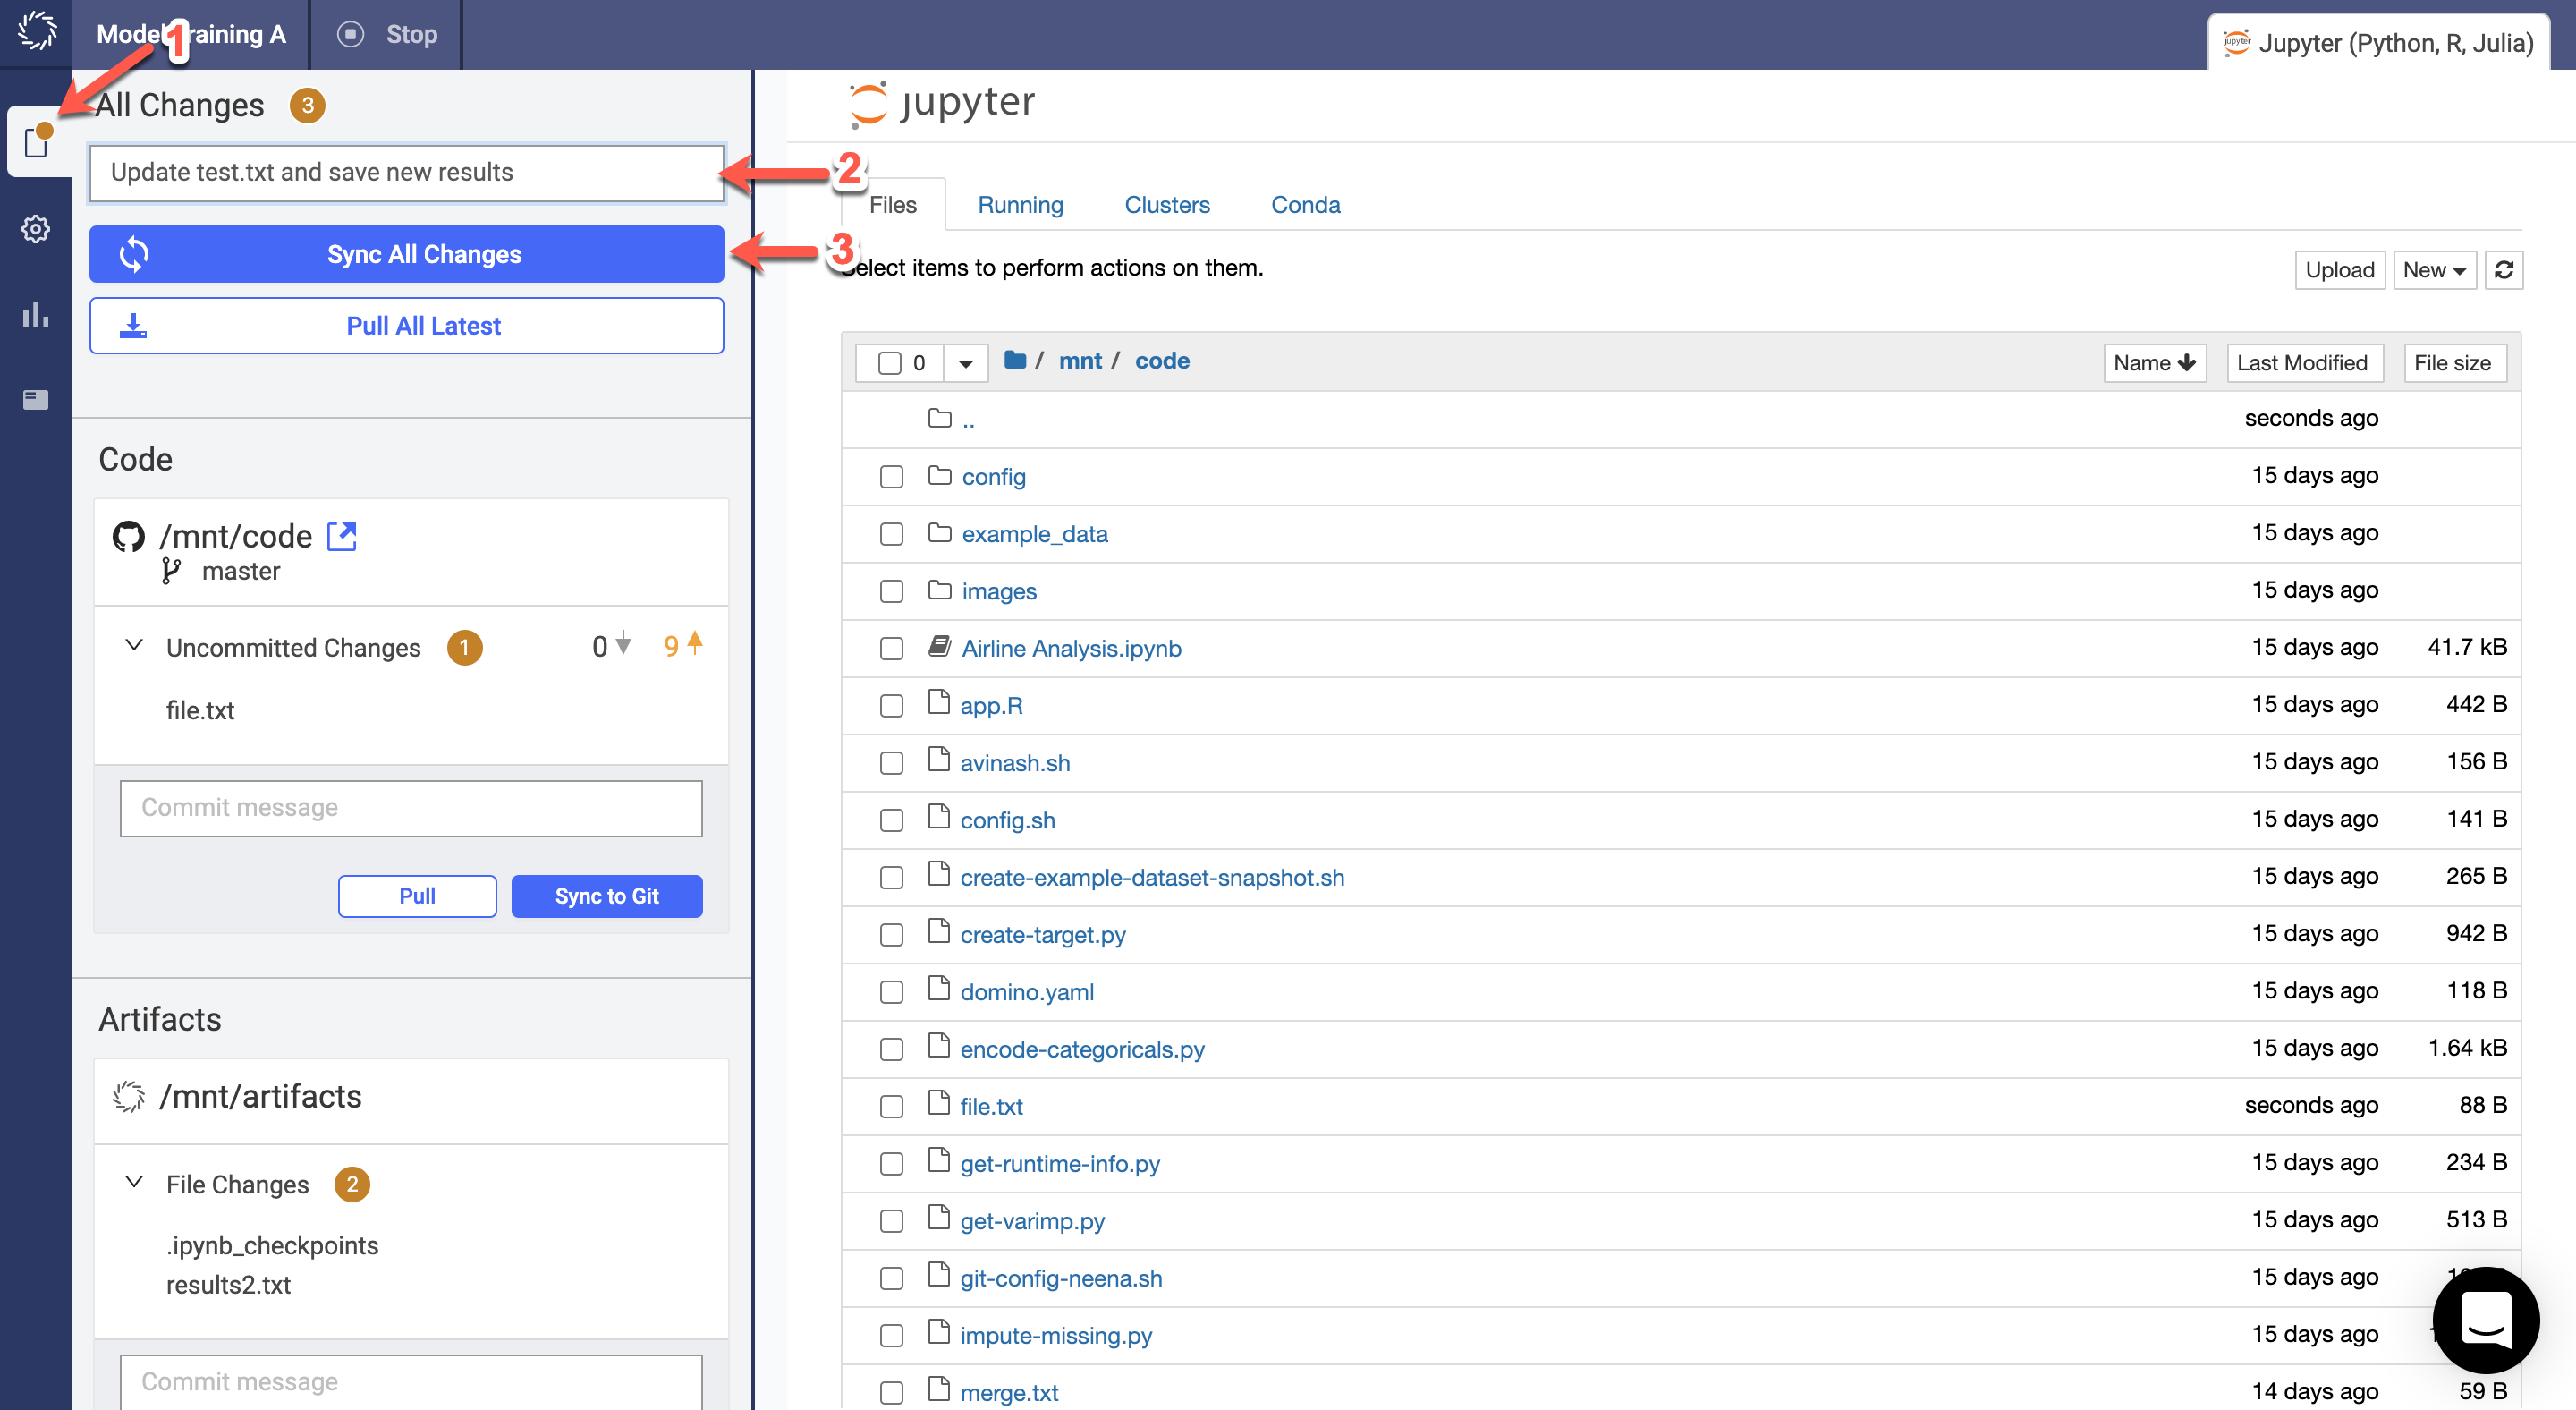Click the config folder icon
The image size is (2576, 1410).
pos(939,475)
